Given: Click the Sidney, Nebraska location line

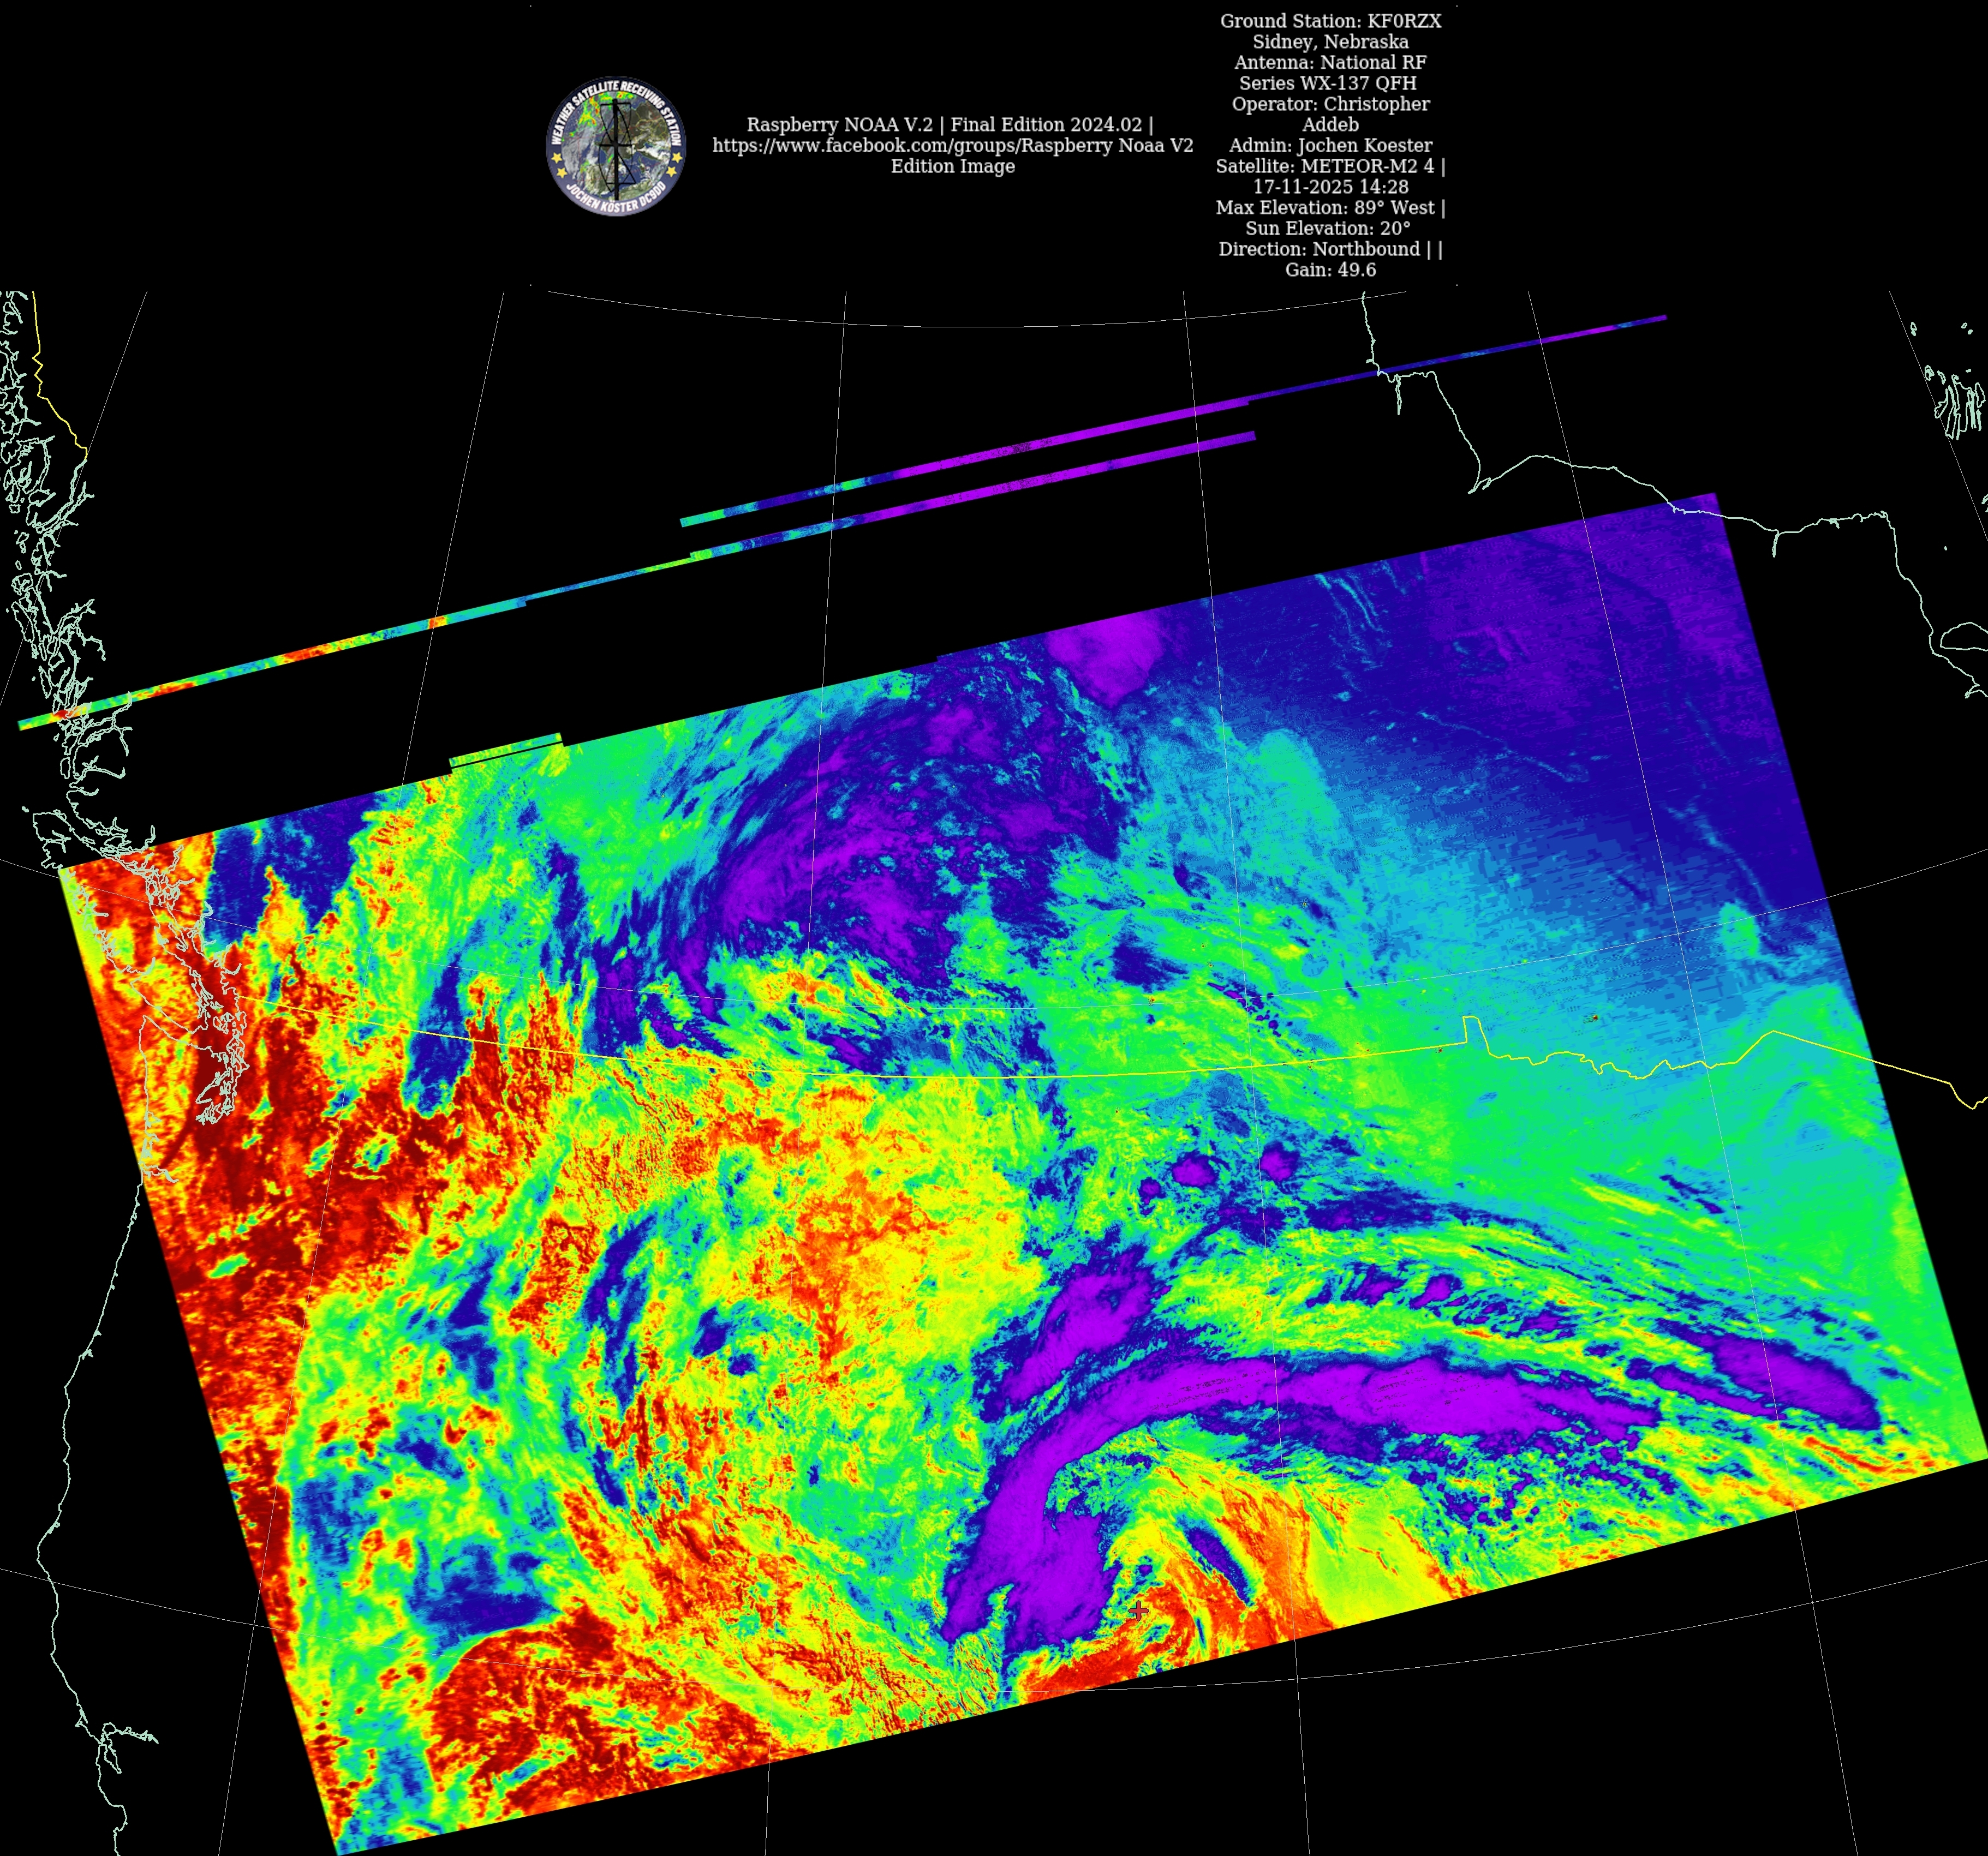Looking at the screenshot, I should click(x=1330, y=42).
